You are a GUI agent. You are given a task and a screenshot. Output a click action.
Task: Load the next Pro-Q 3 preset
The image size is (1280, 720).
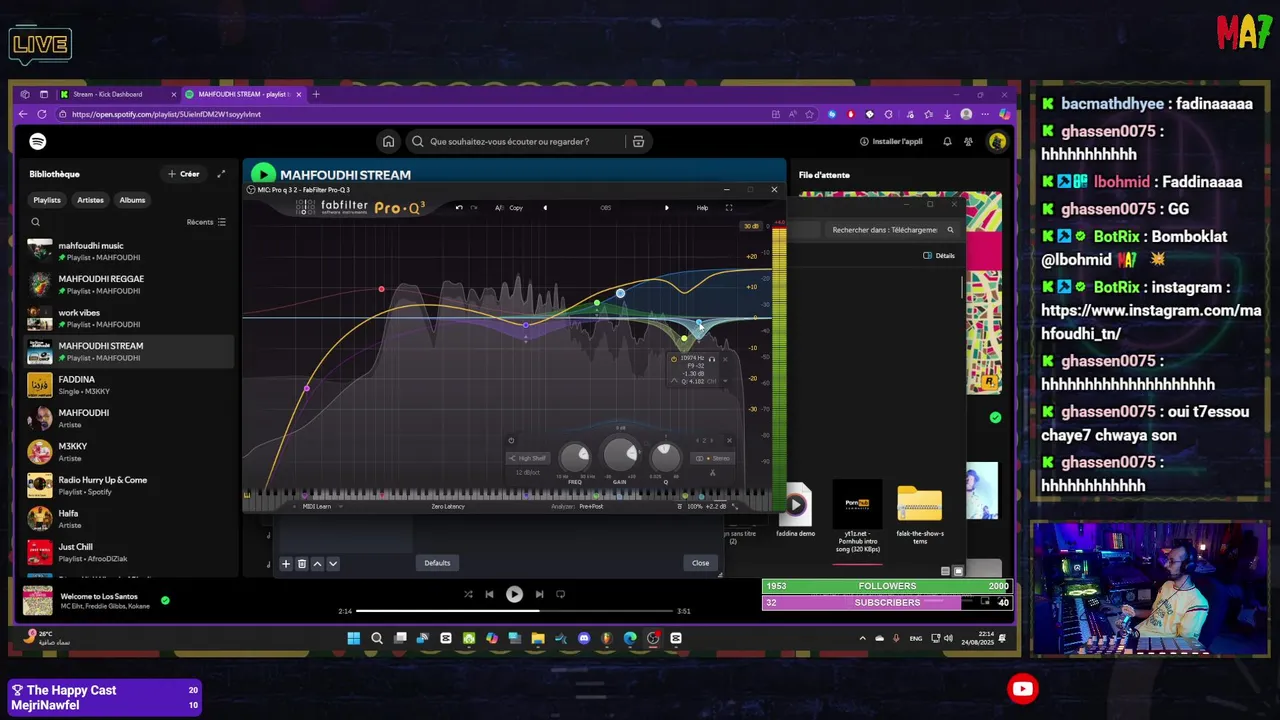pyautogui.click(x=667, y=208)
